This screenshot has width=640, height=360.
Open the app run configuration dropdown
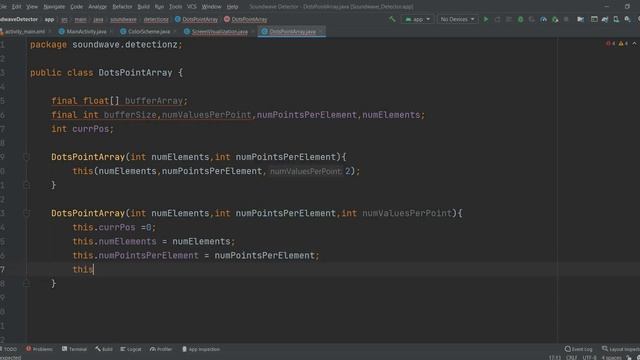coord(417,19)
